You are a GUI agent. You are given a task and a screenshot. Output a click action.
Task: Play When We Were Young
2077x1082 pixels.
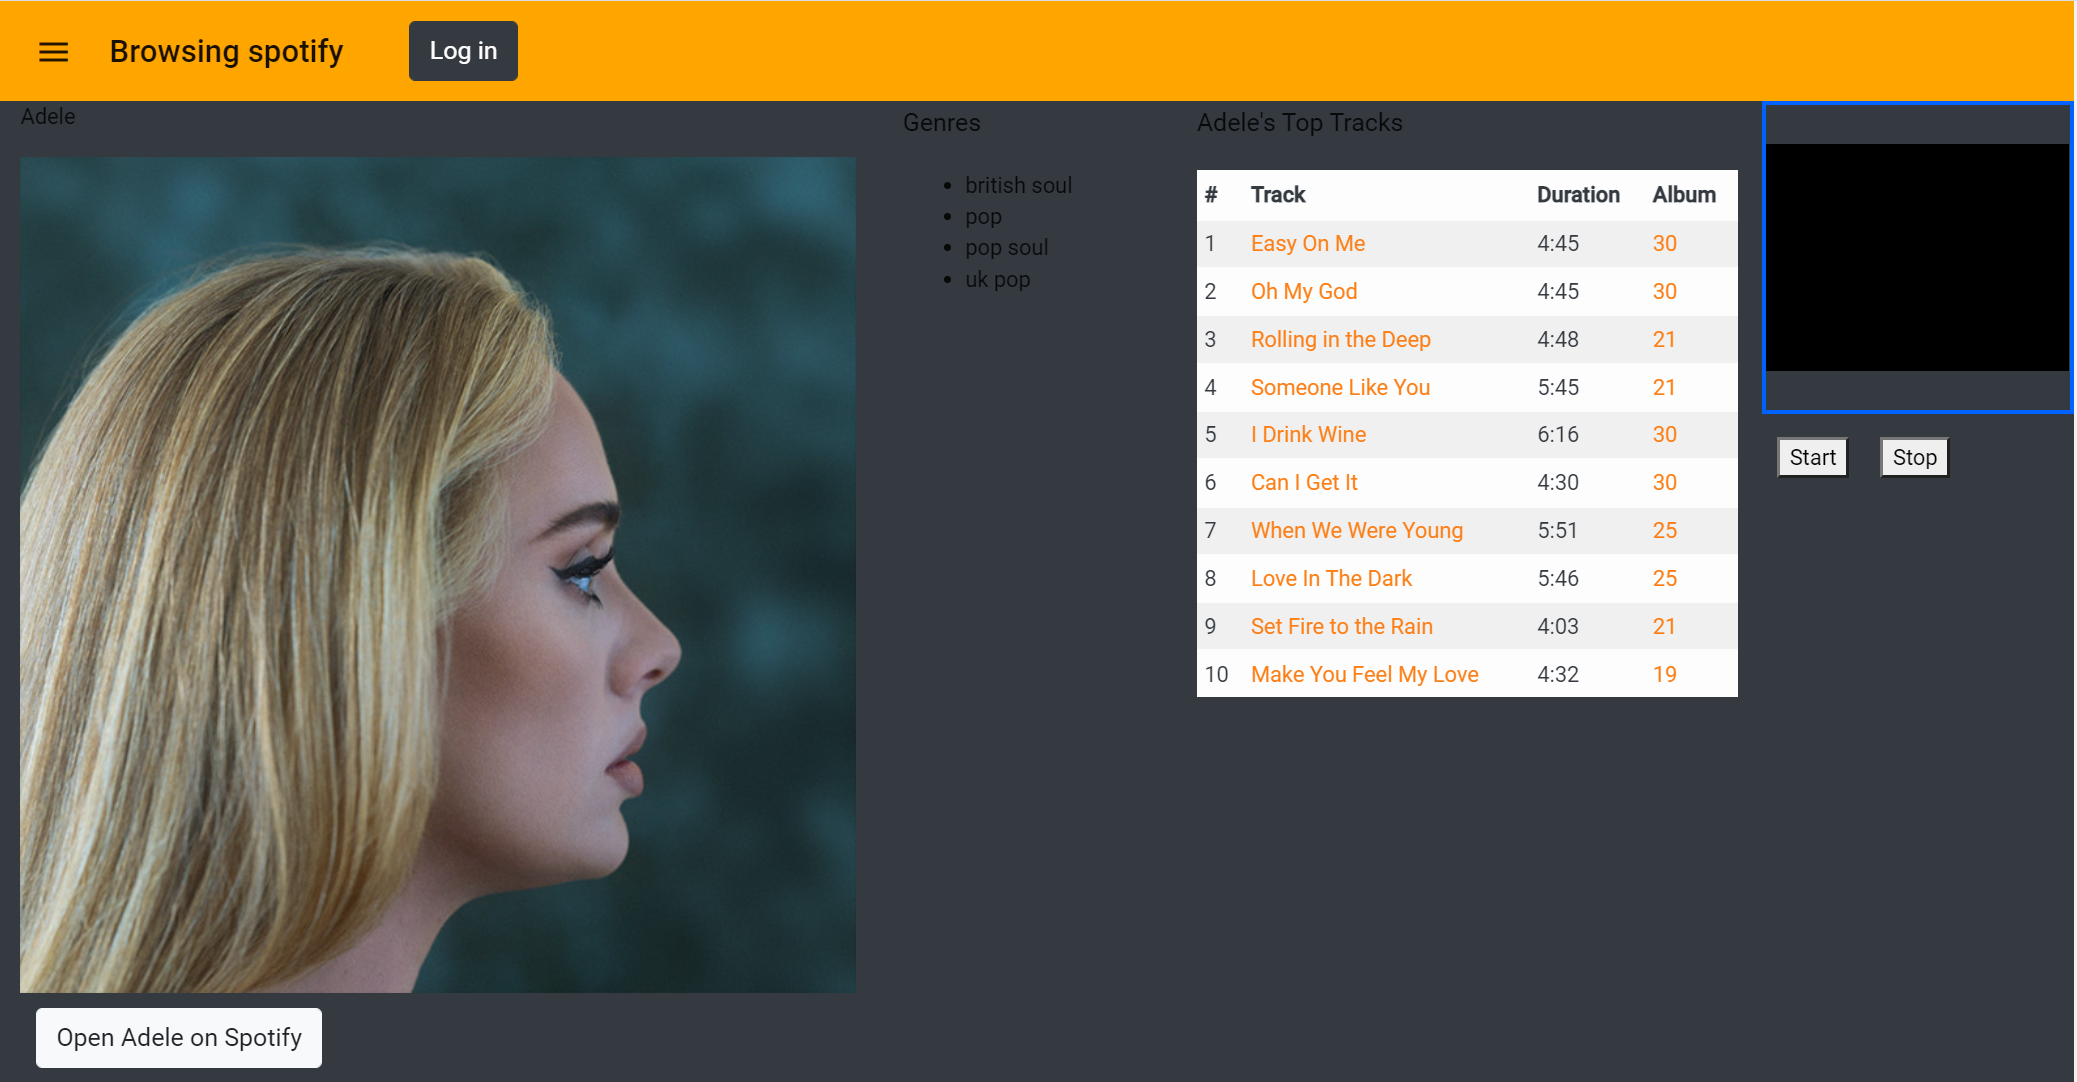click(1356, 530)
